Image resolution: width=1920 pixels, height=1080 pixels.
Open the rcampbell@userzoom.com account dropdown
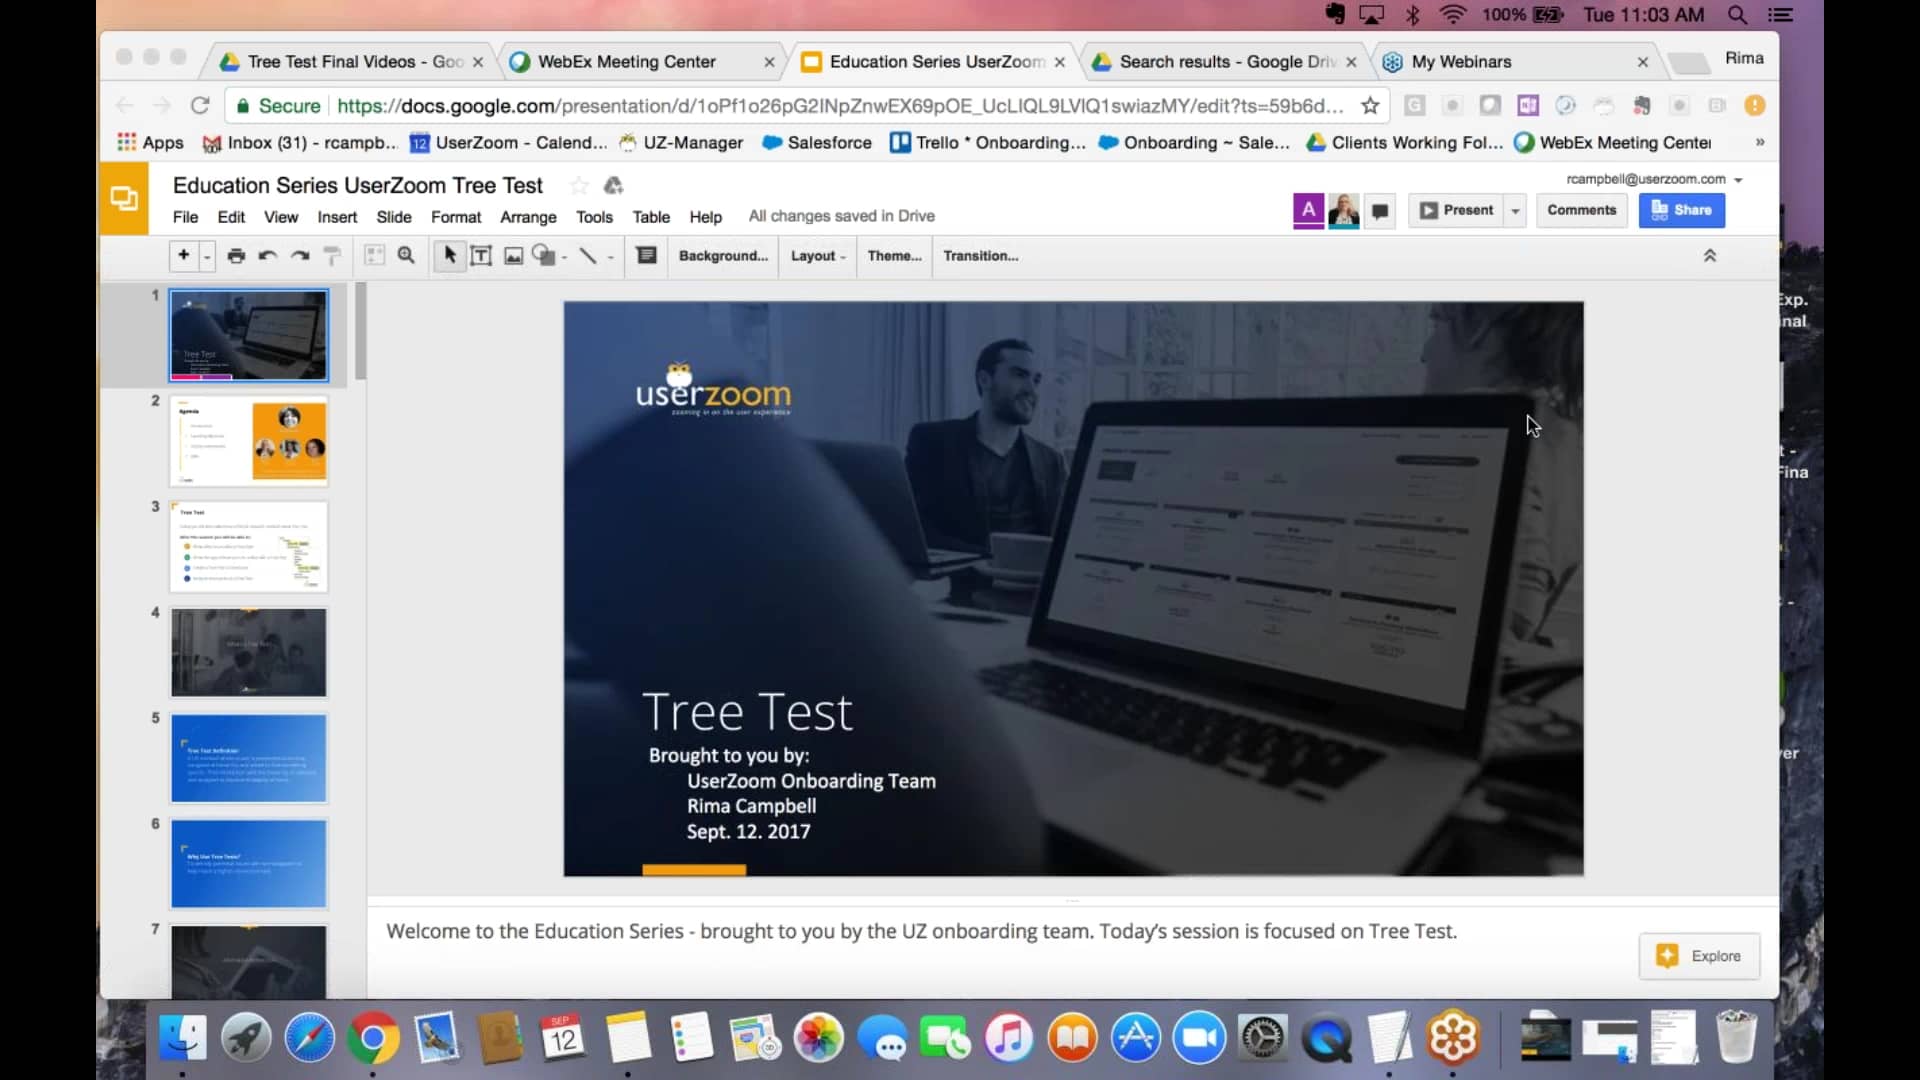click(1740, 179)
